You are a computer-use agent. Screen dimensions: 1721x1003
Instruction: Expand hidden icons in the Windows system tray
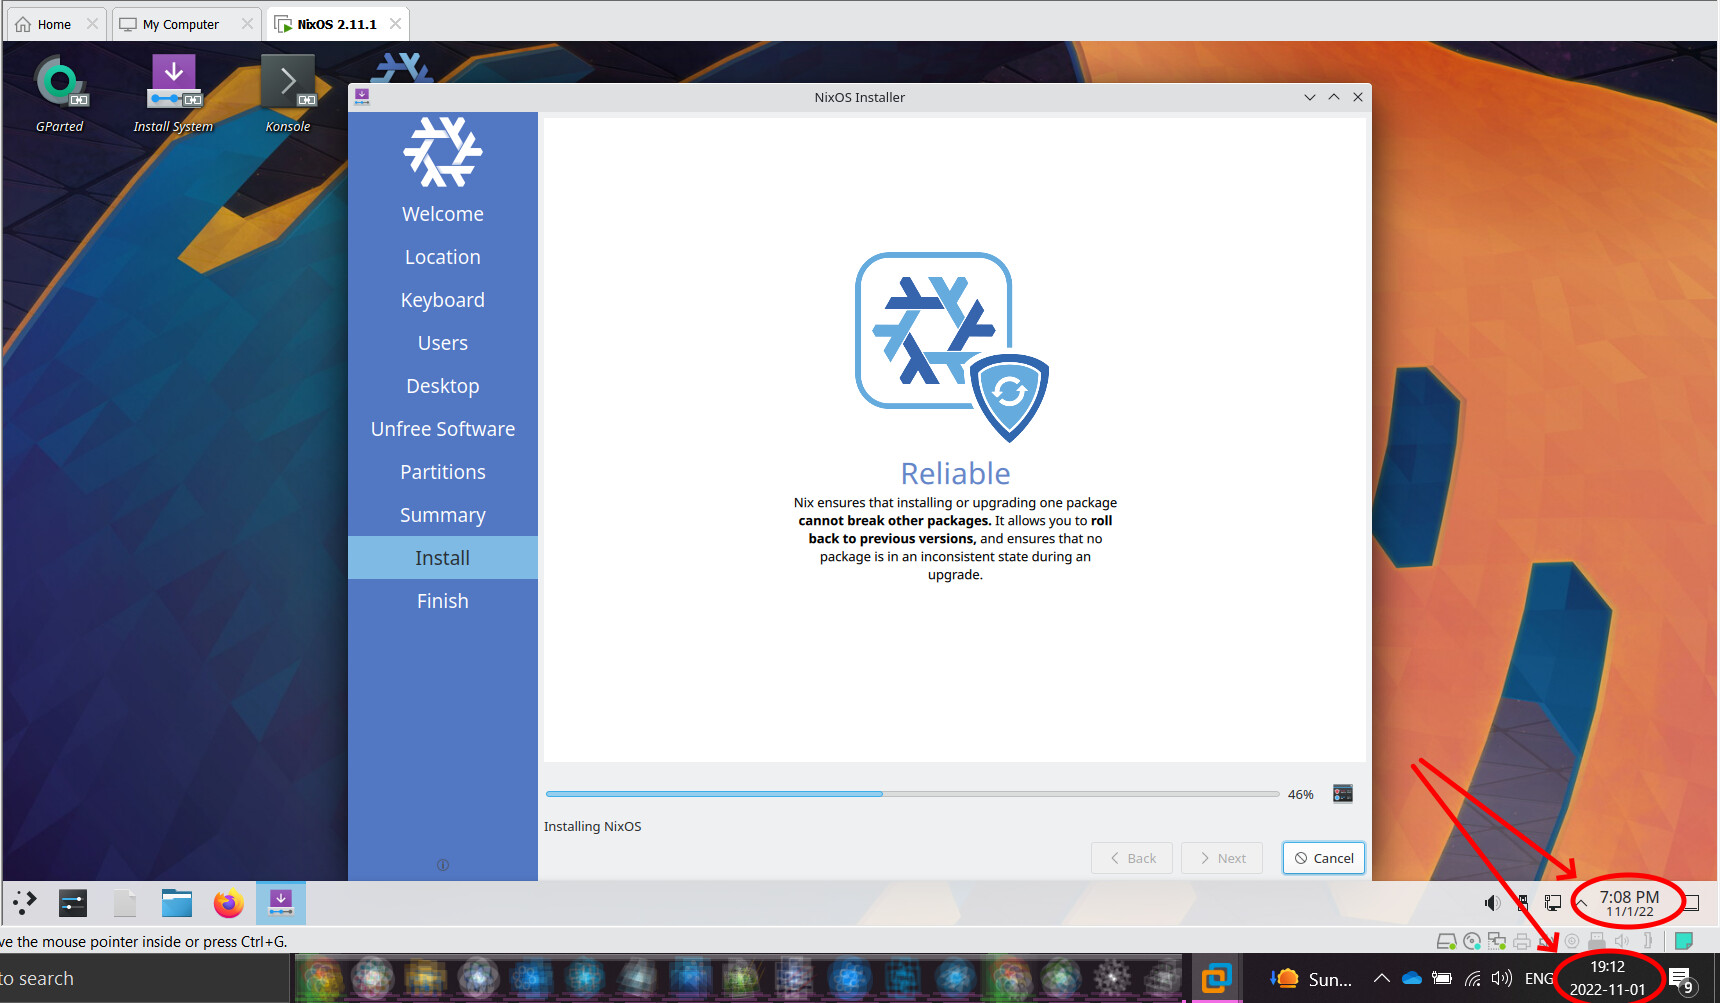(x=1380, y=978)
